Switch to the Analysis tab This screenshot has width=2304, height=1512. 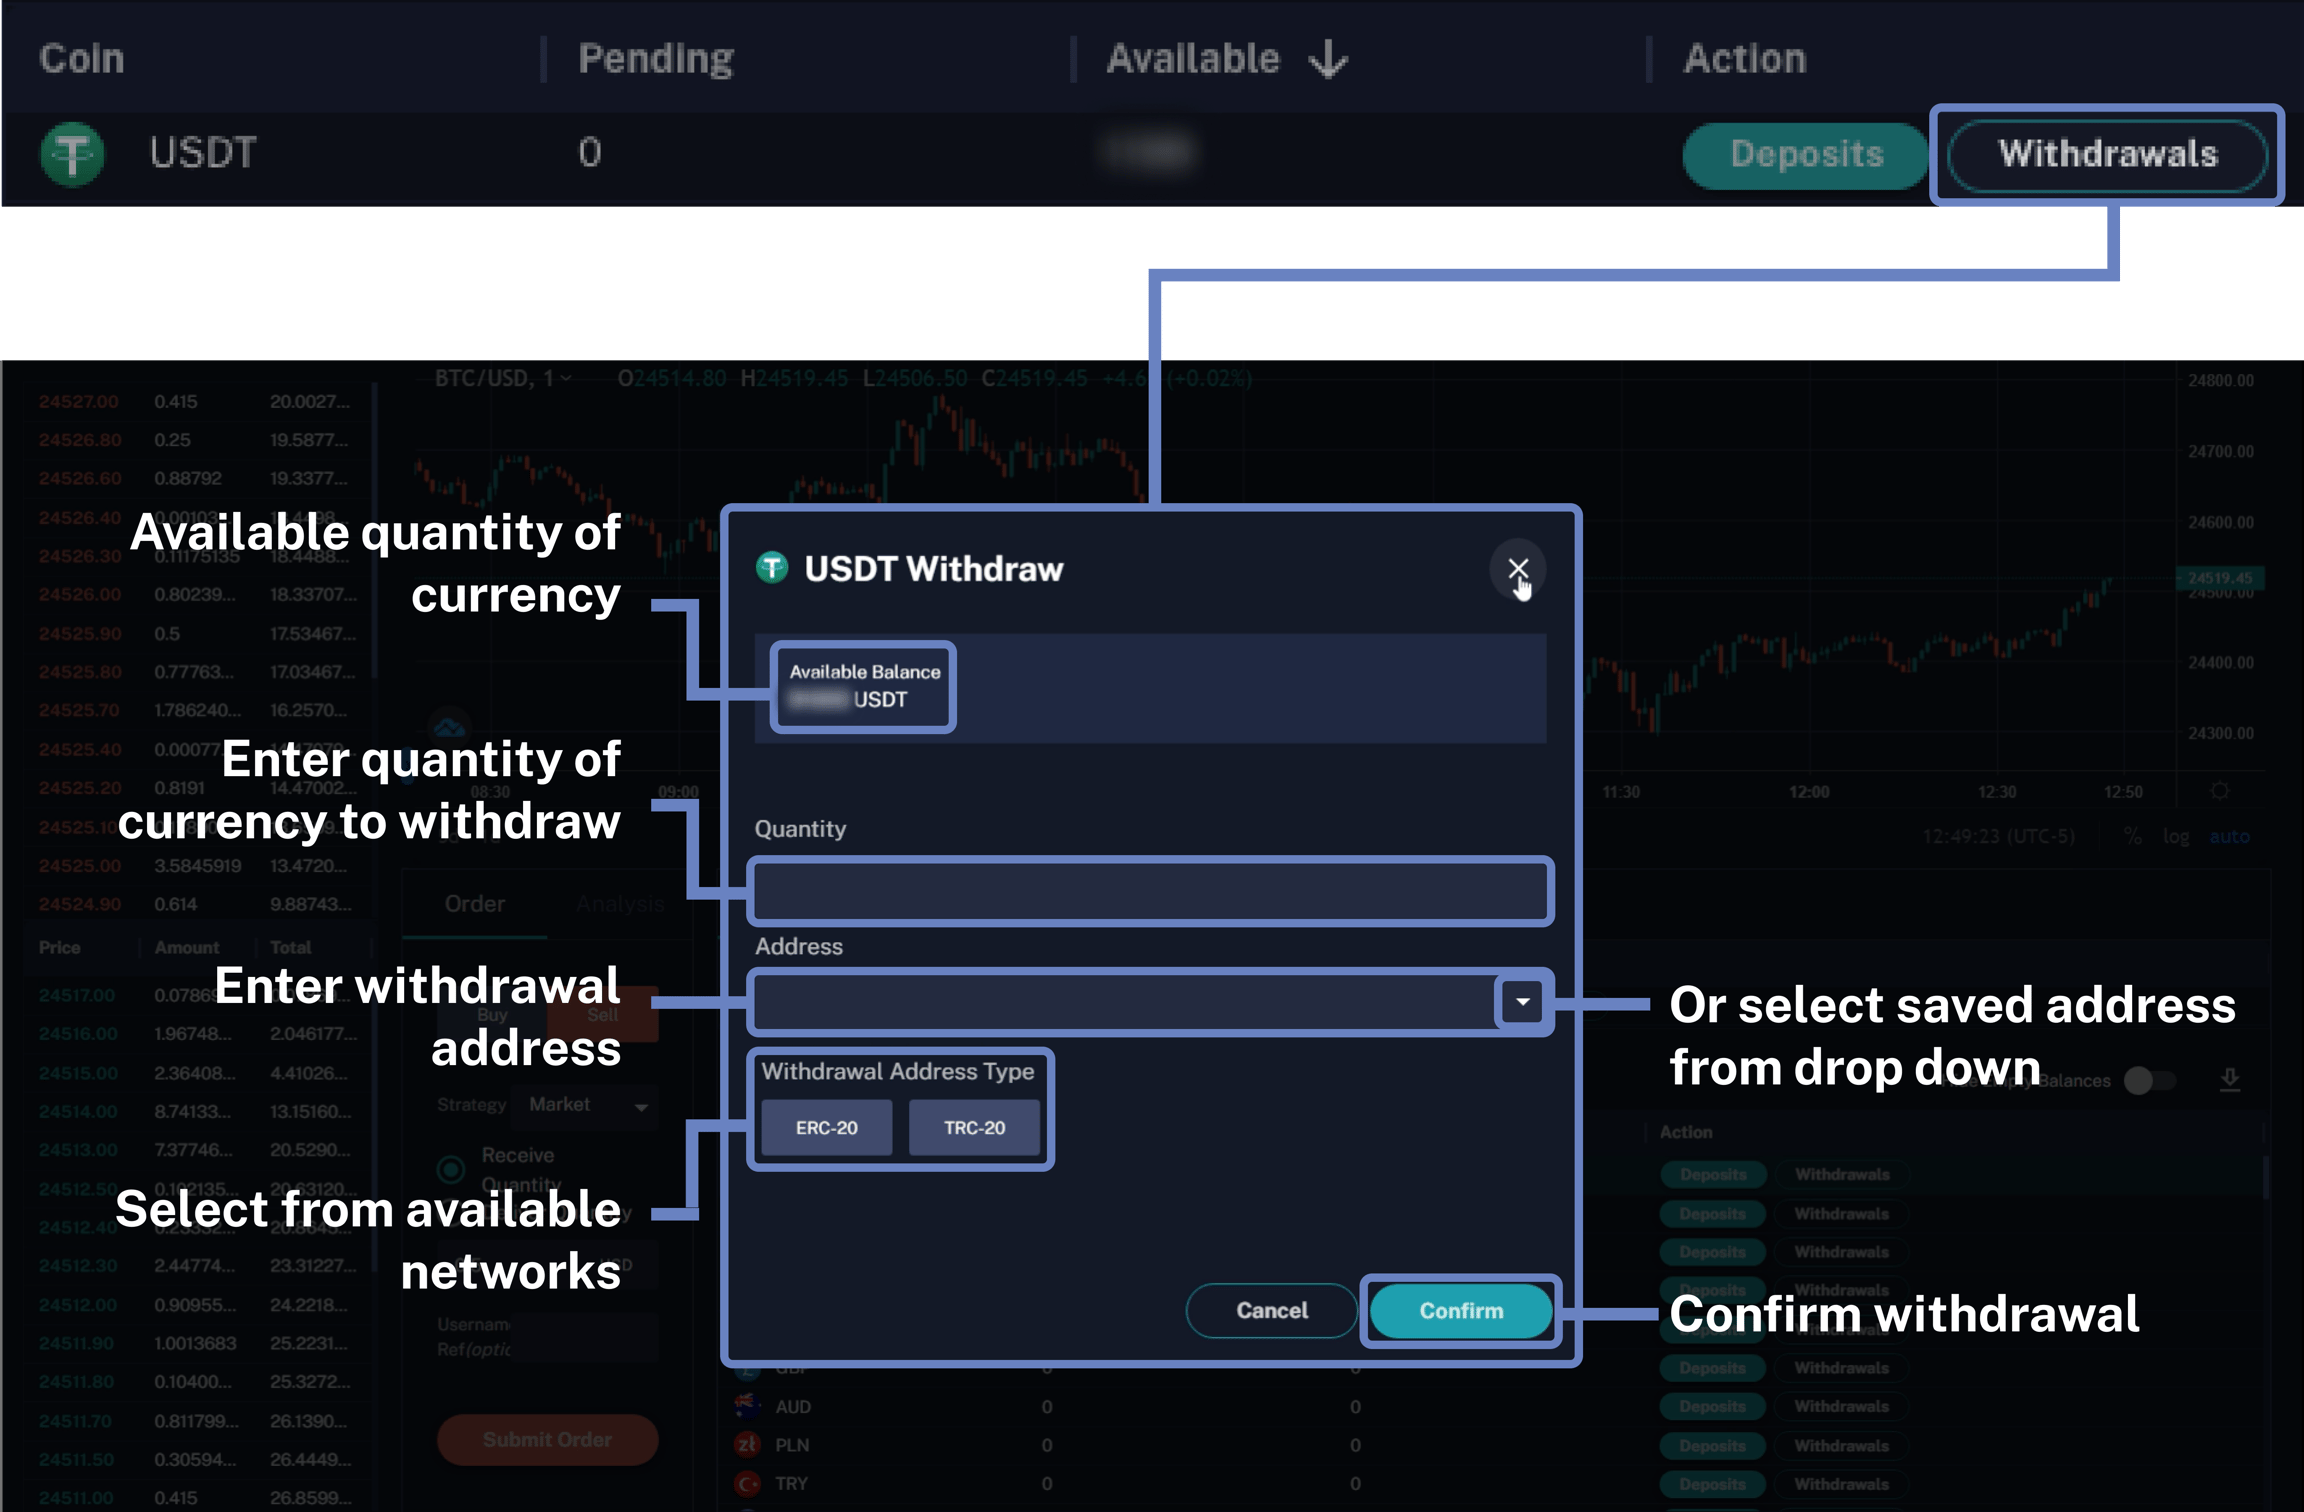tap(620, 904)
